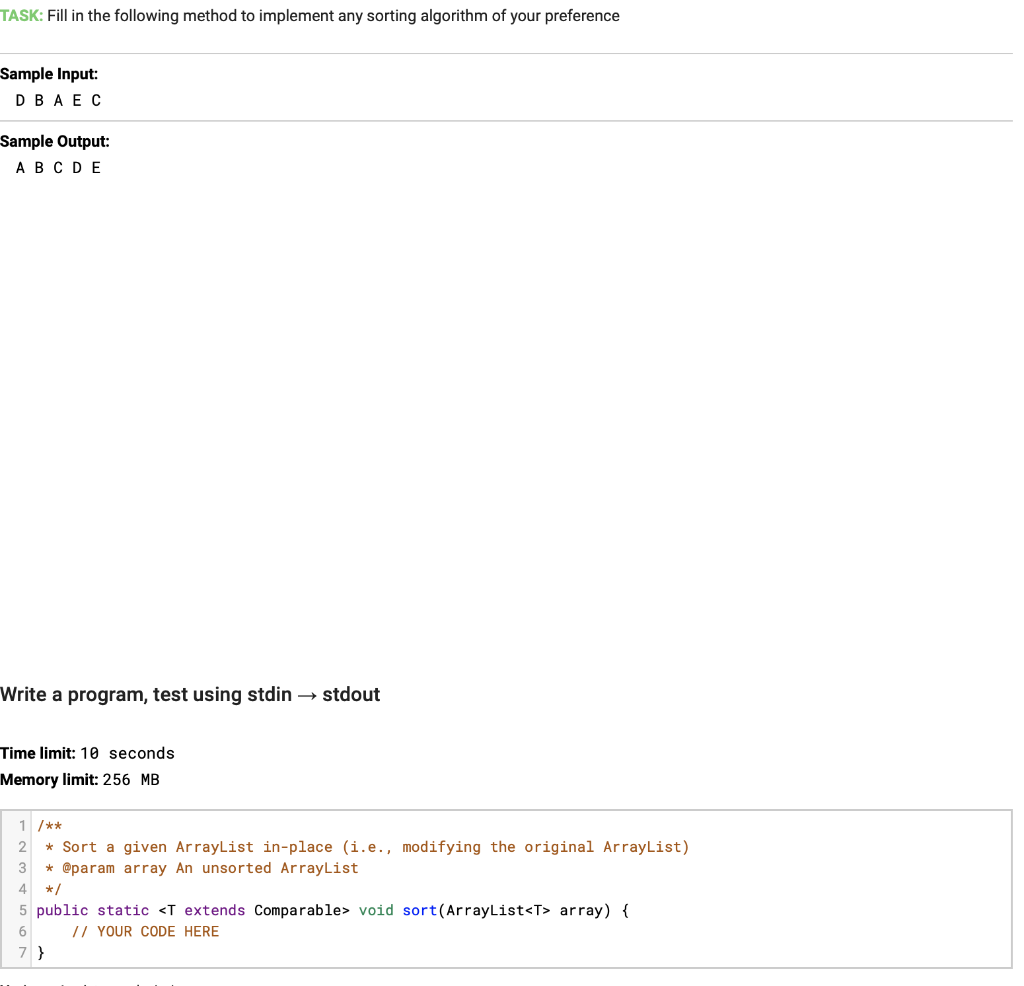Click the sample output text A B C D E
1024x986 pixels.
click(58, 168)
